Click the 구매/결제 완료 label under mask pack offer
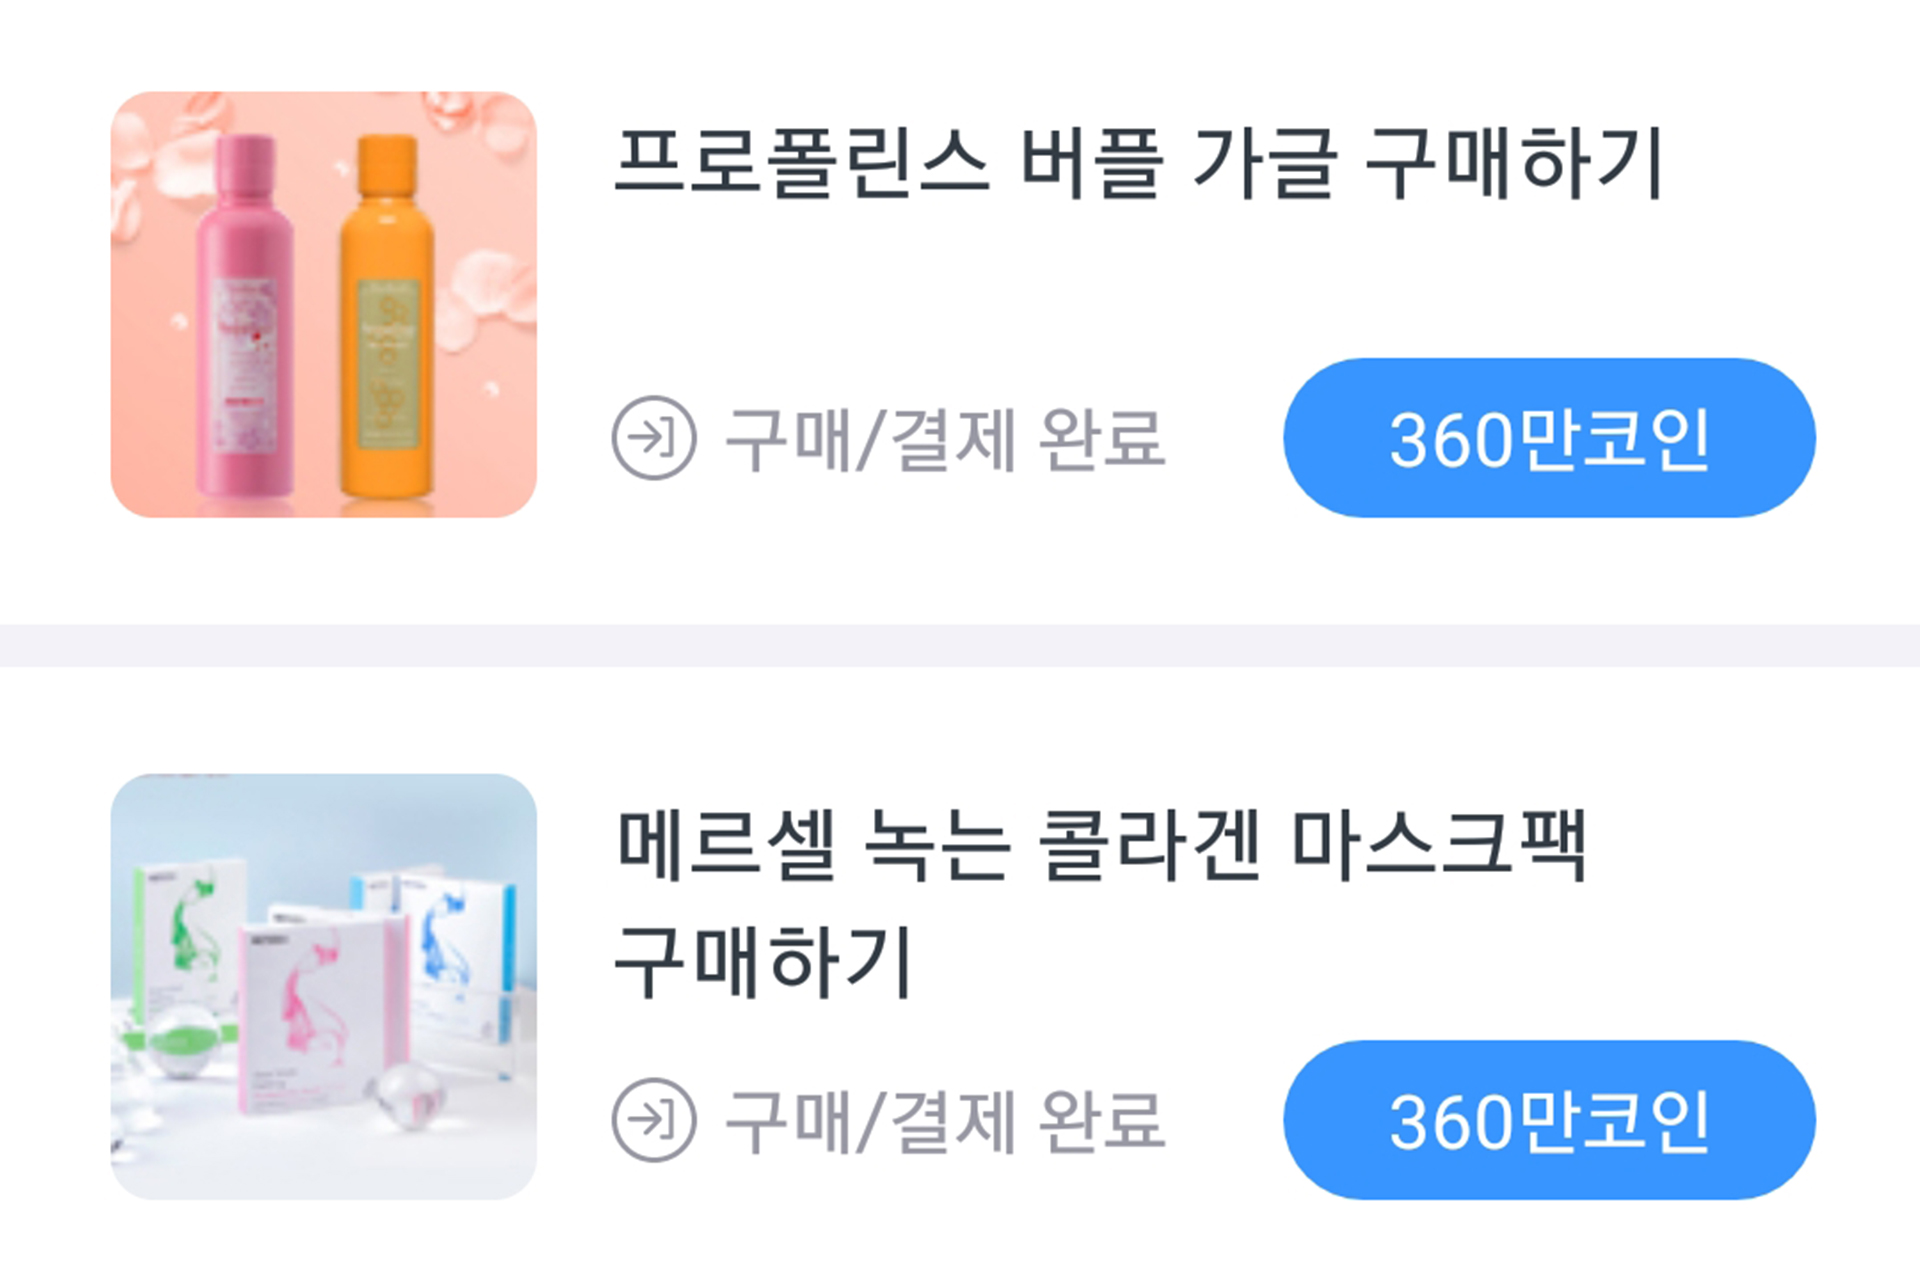Viewport: 1920px width, 1280px height. [945, 1121]
